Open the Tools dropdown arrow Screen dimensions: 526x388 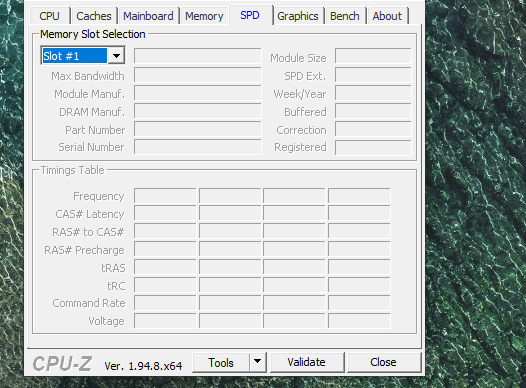(x=258, y=362)
